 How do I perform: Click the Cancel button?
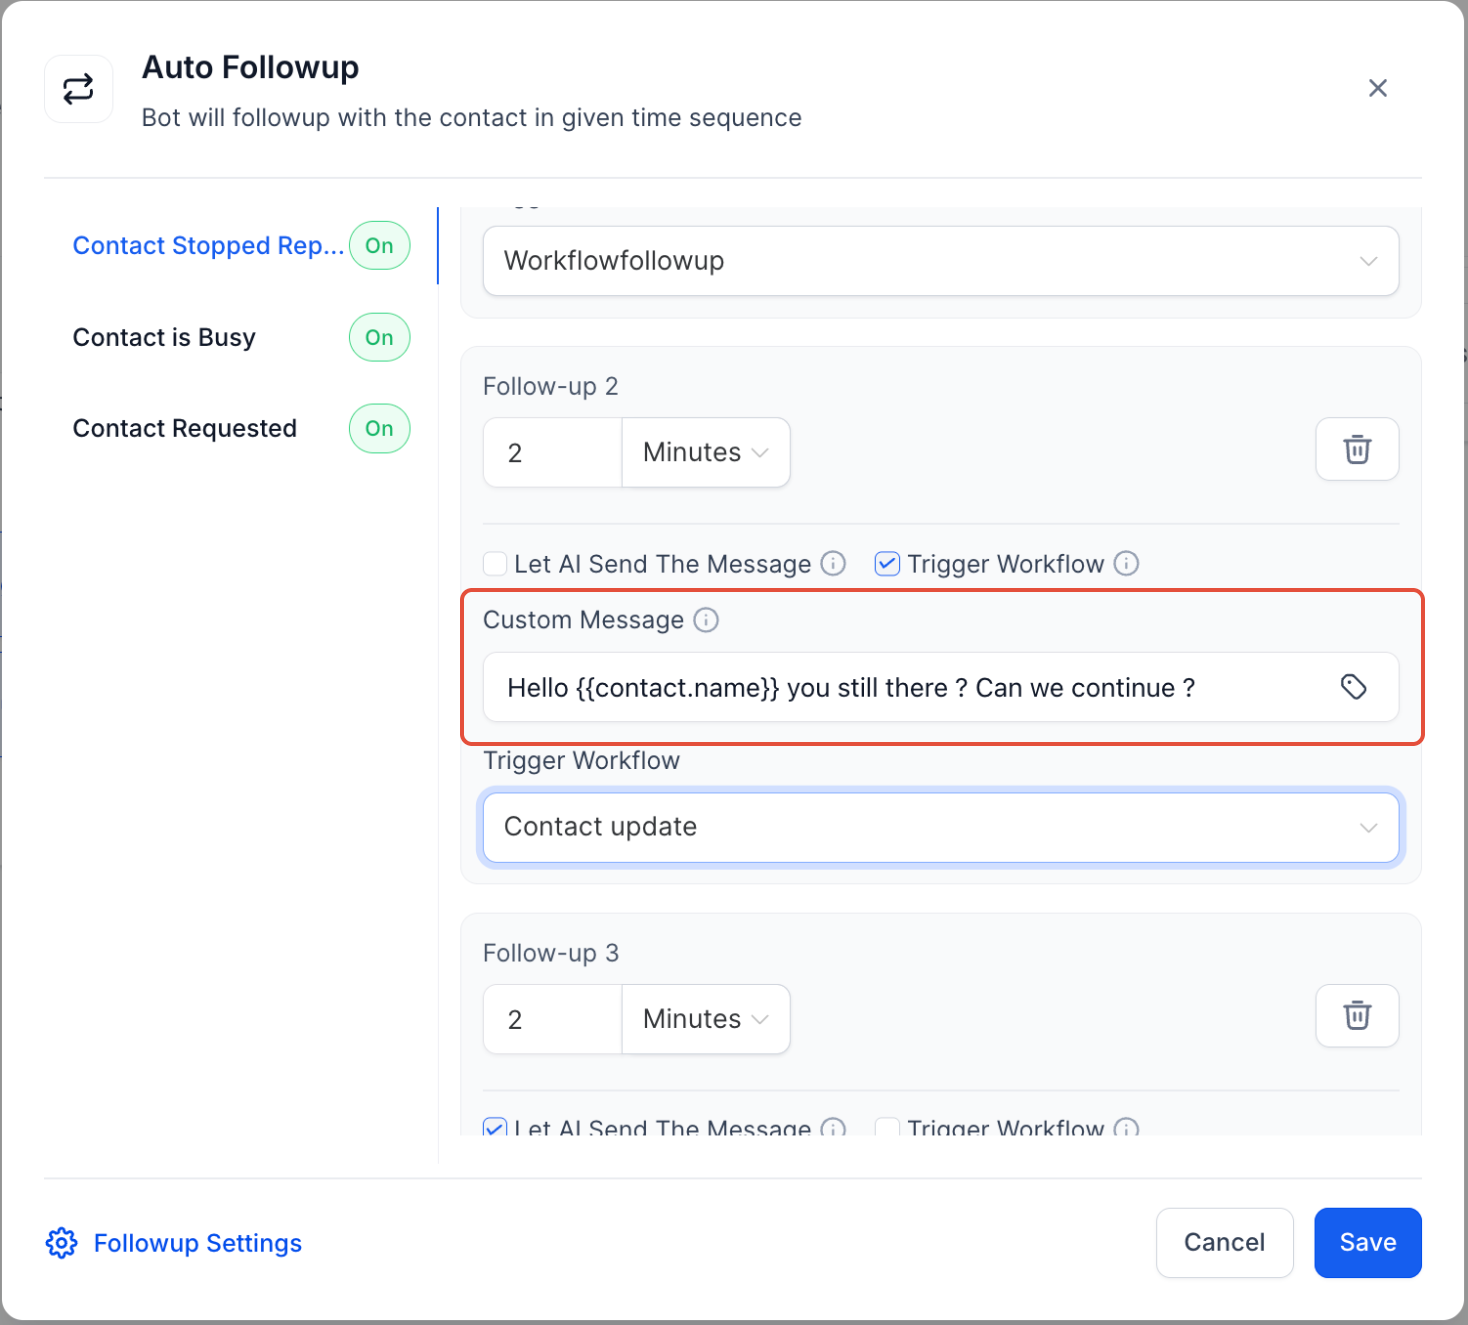(x=1224, y=1243)
